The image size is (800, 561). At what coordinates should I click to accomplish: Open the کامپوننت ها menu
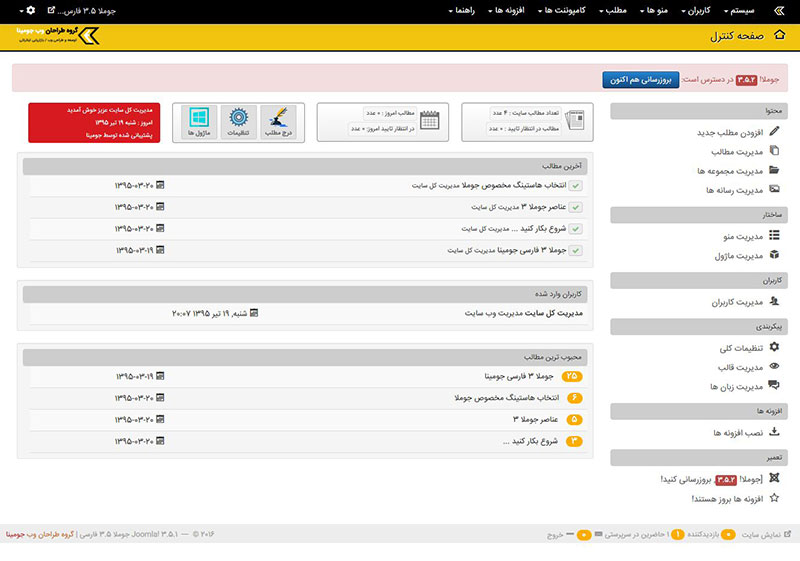(561, 10)
